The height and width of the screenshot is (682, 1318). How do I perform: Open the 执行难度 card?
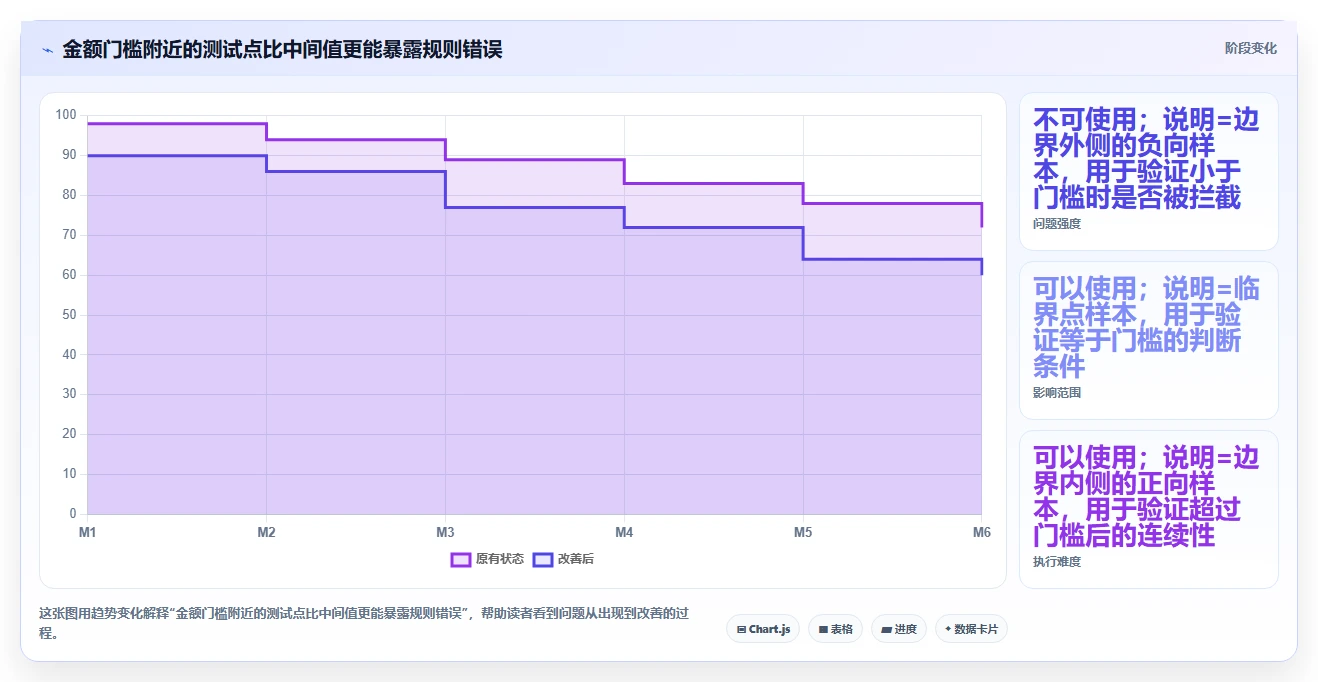pos(1148,509)
